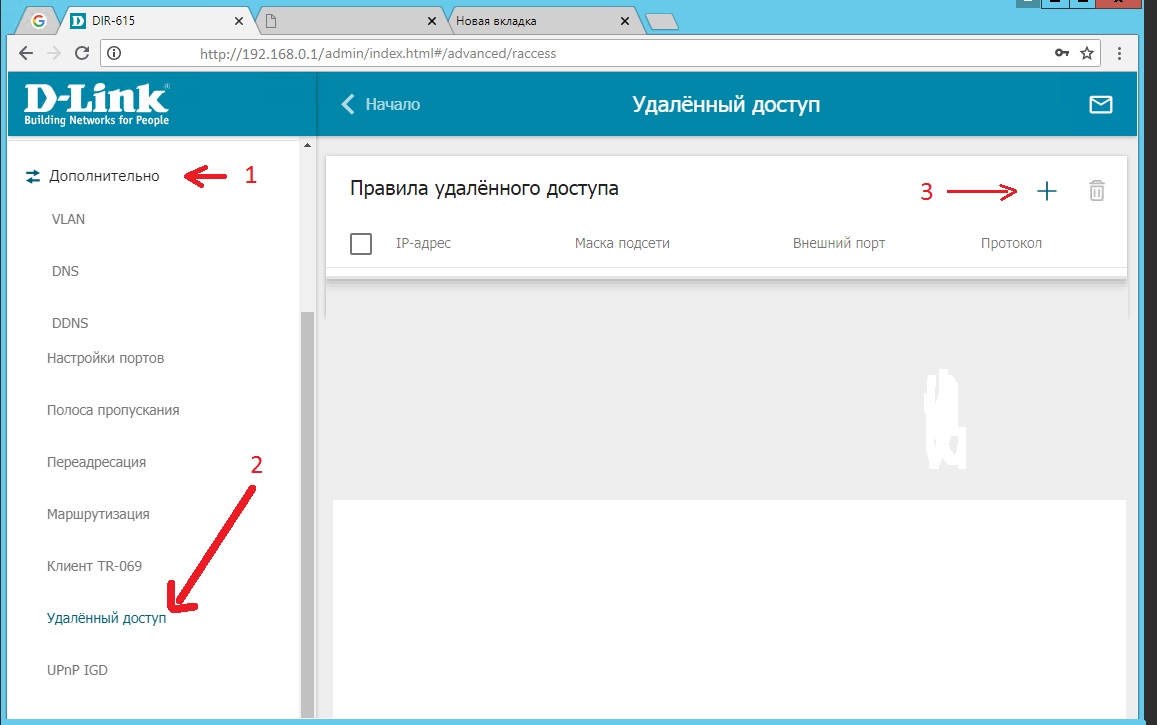
Task: Bookmark page with the star icon
Action: click(1087, 53)
